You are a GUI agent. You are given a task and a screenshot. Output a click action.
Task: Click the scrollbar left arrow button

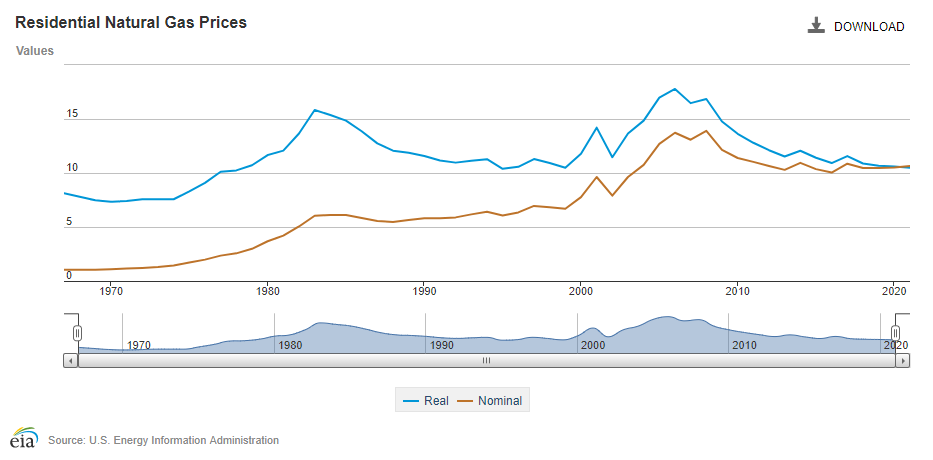71,360
